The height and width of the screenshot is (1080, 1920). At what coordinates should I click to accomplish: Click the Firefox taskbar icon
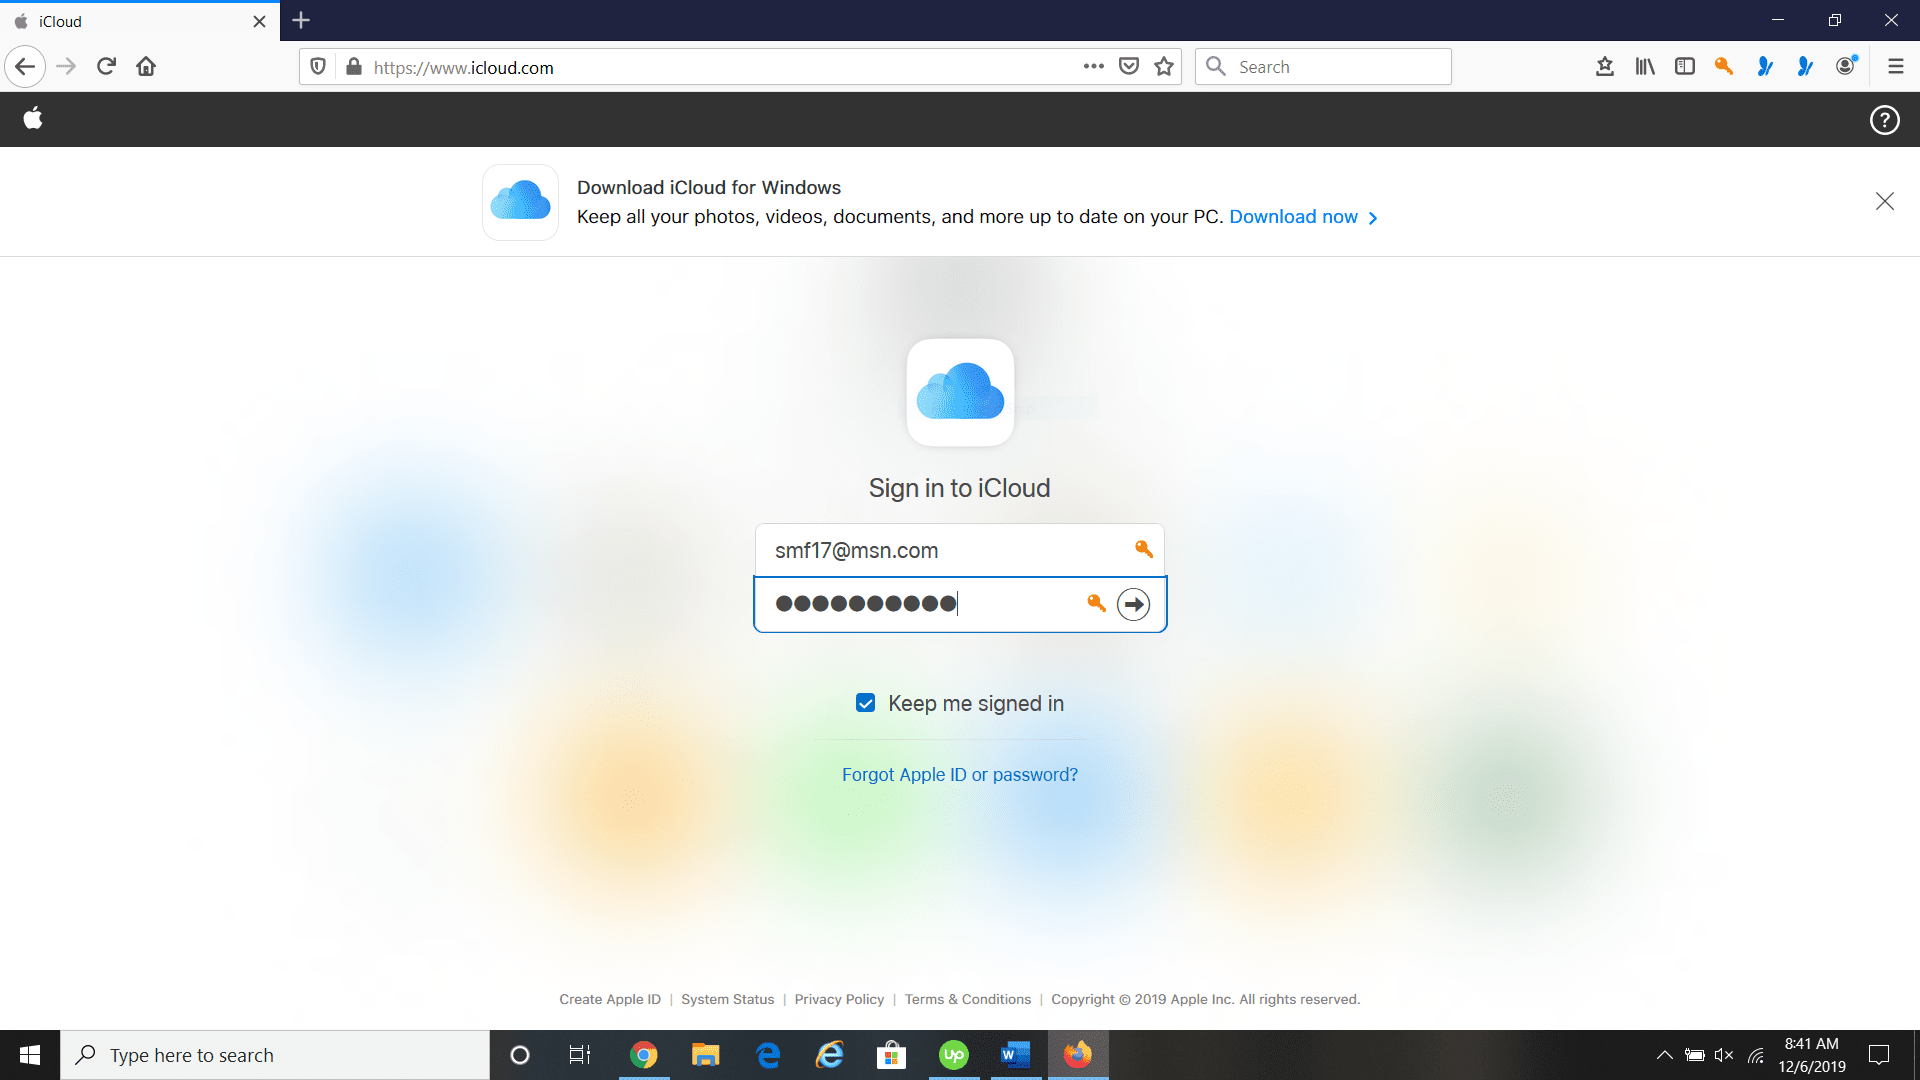click(x=1078, y=1055)
